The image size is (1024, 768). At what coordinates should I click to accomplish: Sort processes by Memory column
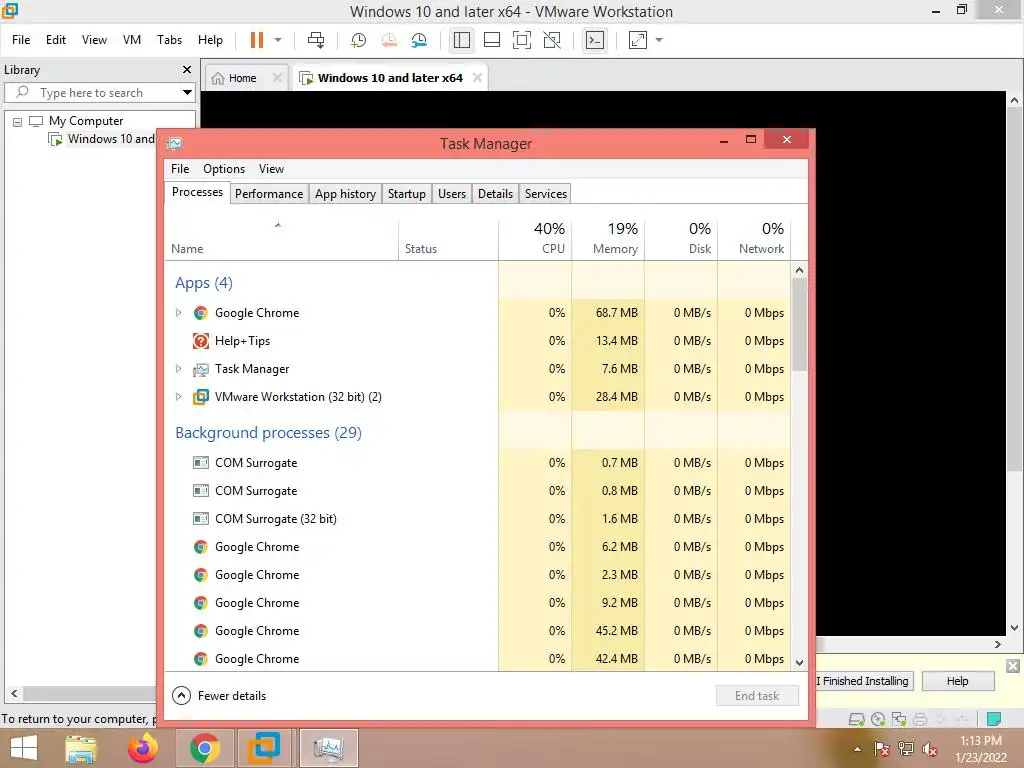[609, 239]
